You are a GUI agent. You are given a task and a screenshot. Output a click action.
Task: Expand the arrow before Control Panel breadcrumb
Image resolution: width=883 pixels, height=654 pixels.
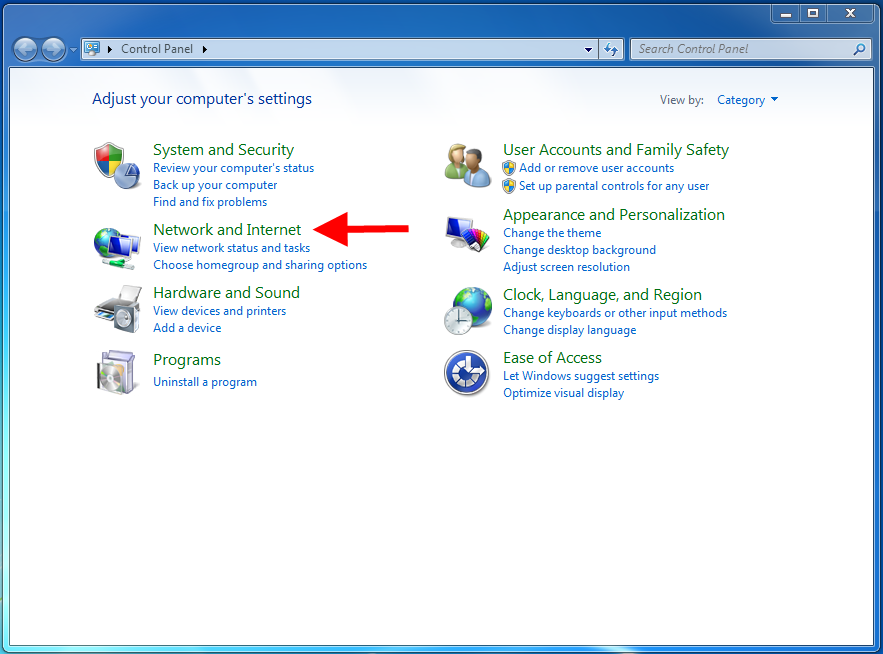click(110, 50)
